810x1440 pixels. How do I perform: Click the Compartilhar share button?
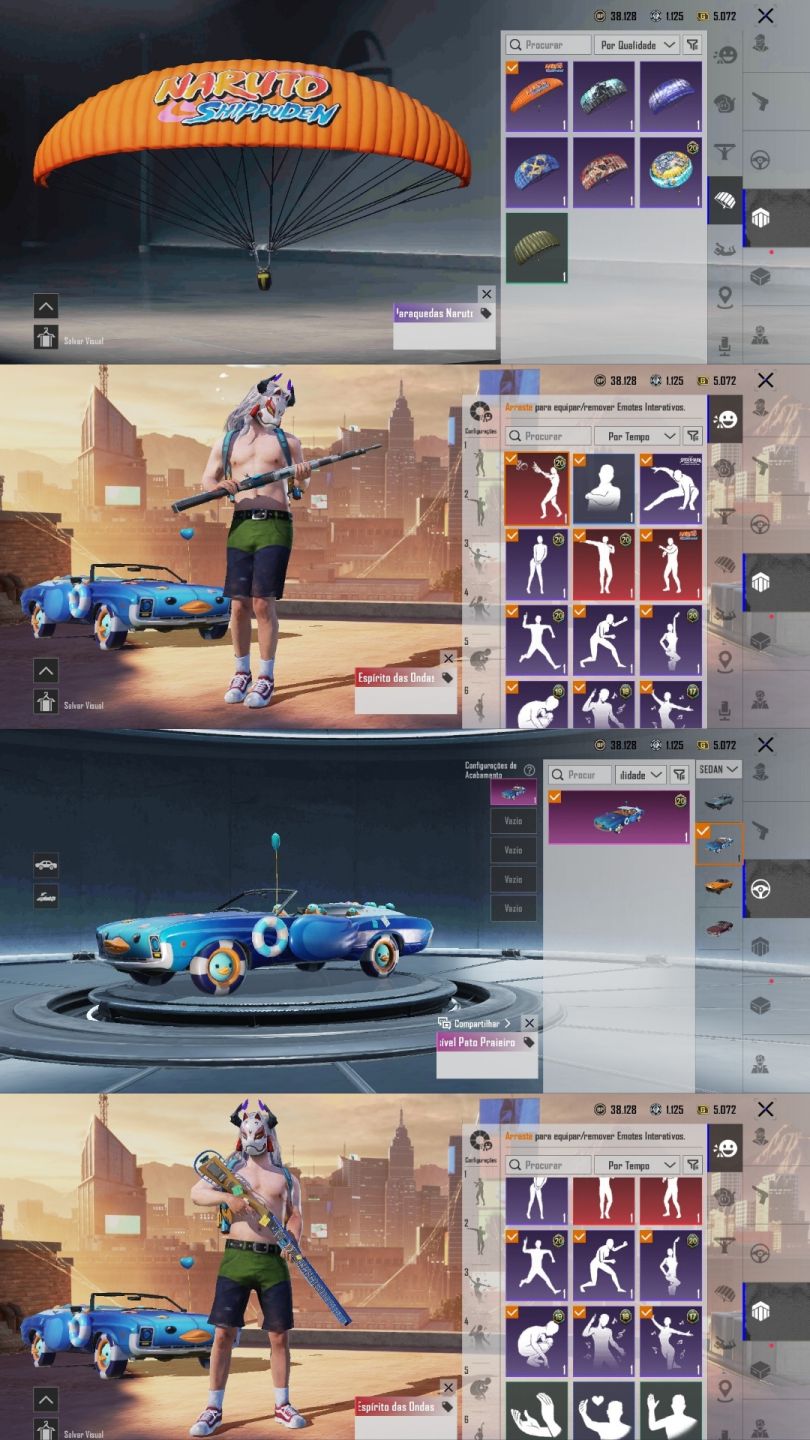476,1023
